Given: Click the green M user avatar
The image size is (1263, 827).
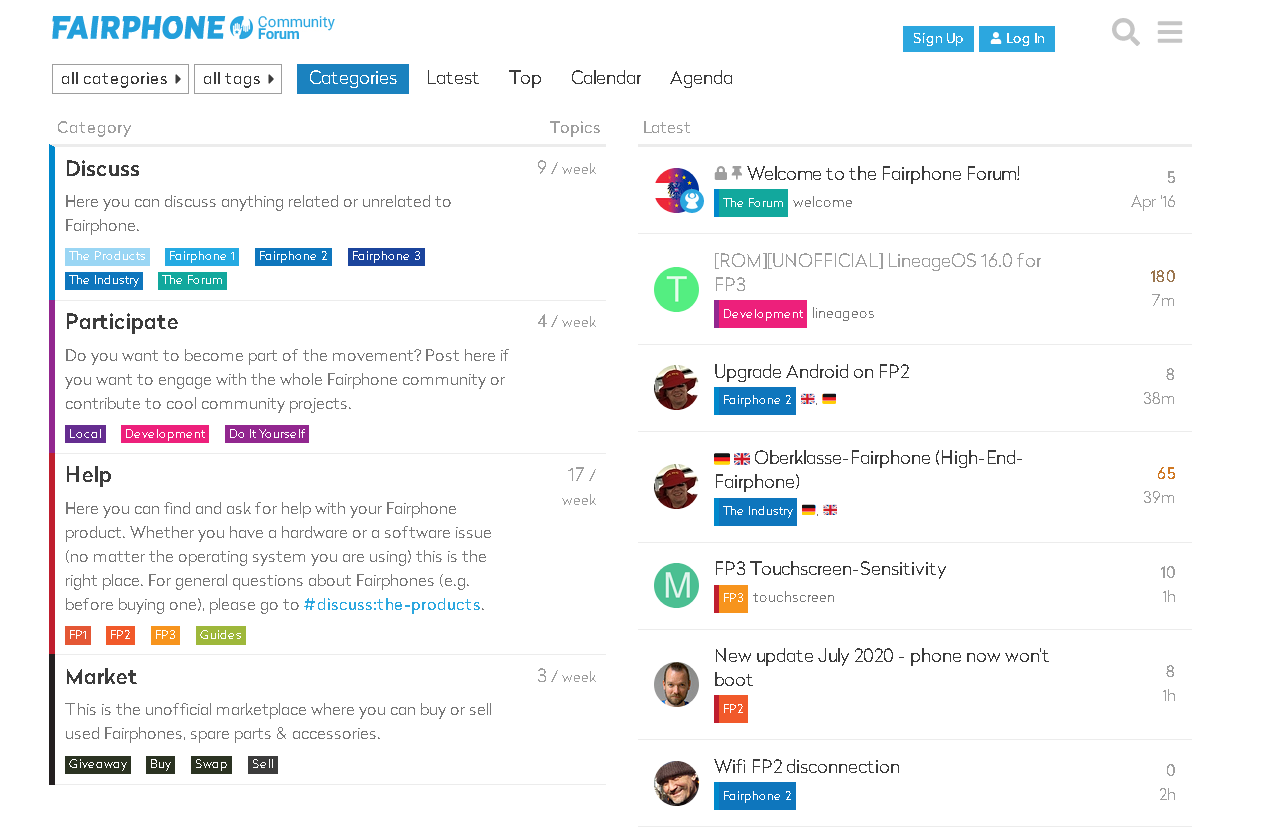Looking at the screenshot, I should pyautogui.click(x=676, y=585).
